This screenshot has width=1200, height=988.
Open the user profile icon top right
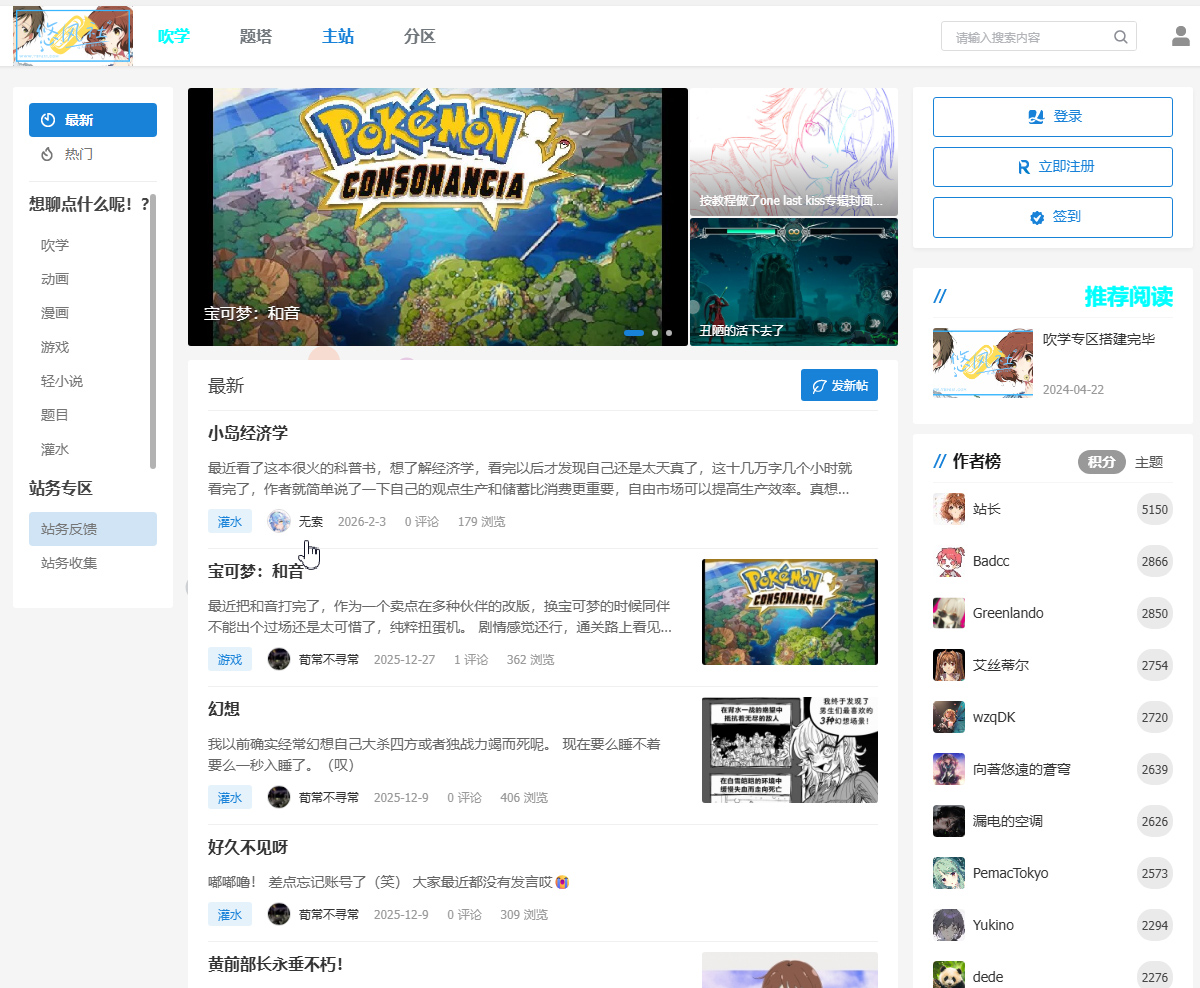click(x=1181, y=36)
